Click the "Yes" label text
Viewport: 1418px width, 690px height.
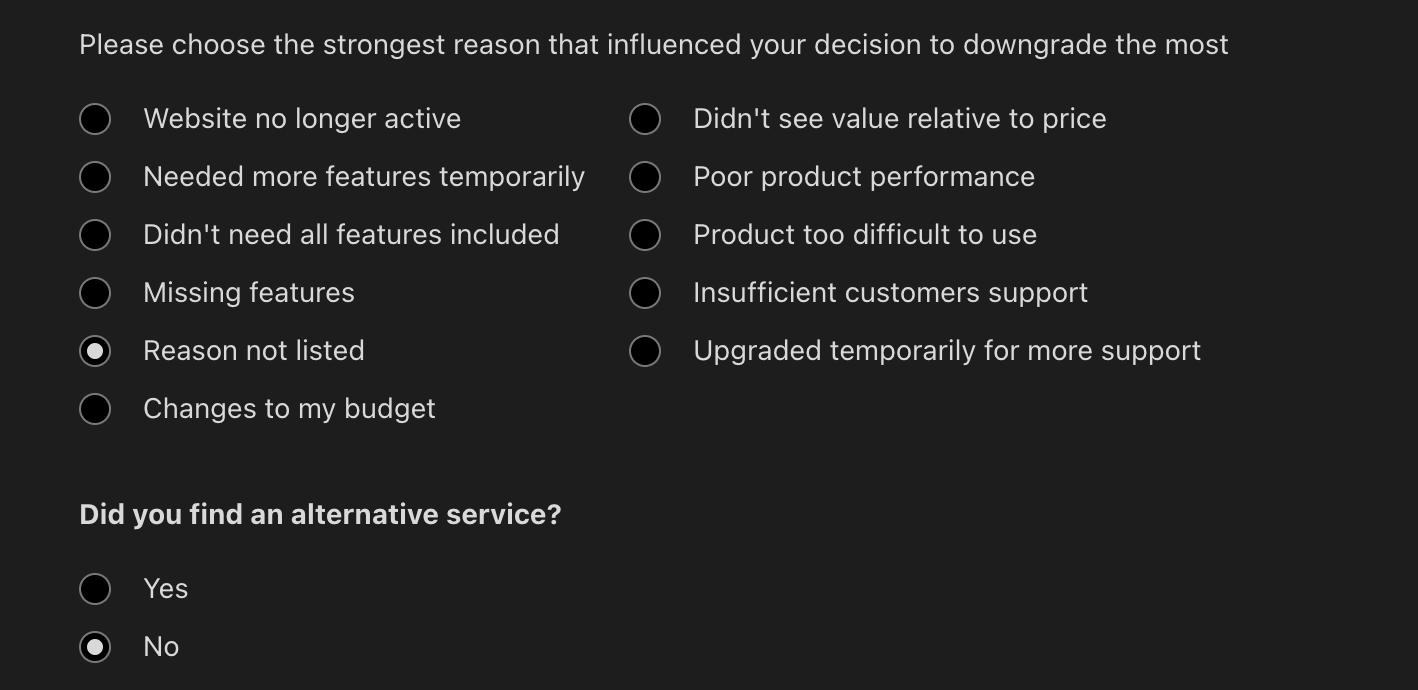pyautogui.click(x=165, y=588)
